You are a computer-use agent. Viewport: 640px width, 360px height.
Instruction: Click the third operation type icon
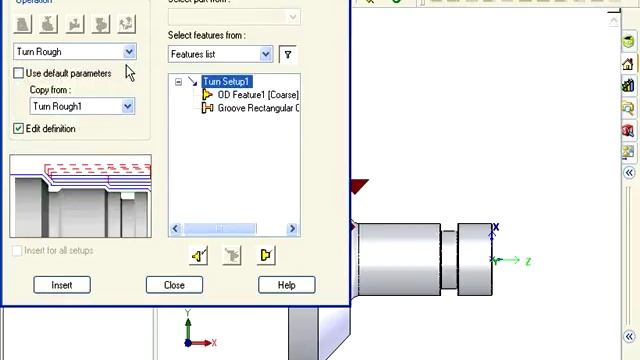pos(75,24)
